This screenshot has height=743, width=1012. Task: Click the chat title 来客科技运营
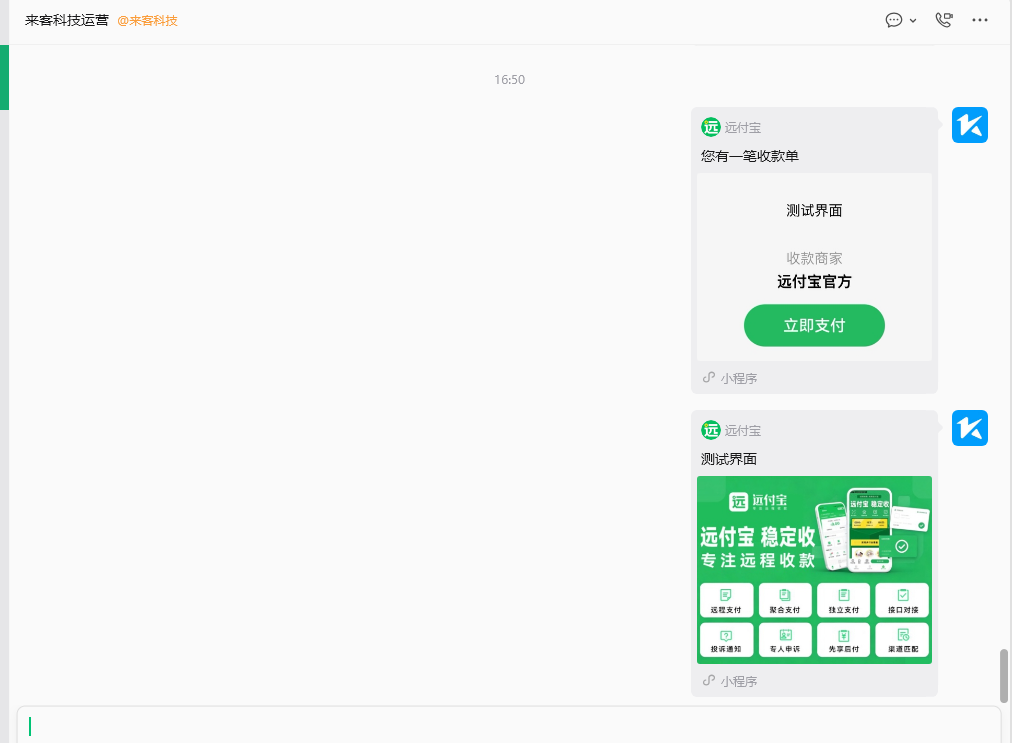tap(67, 20)
